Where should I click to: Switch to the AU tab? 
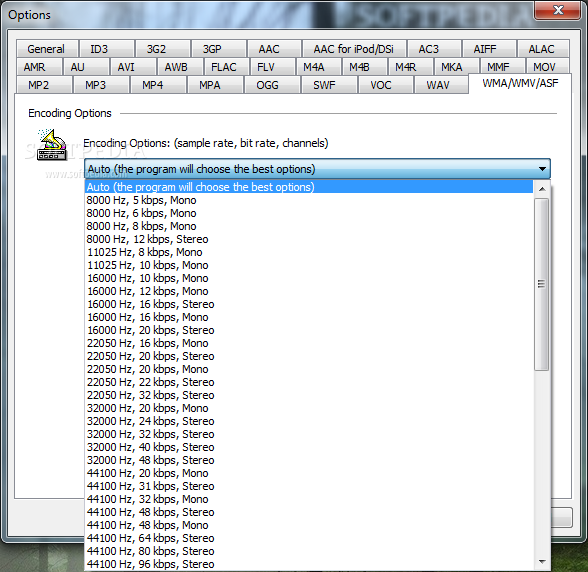(x=86, y=67)
